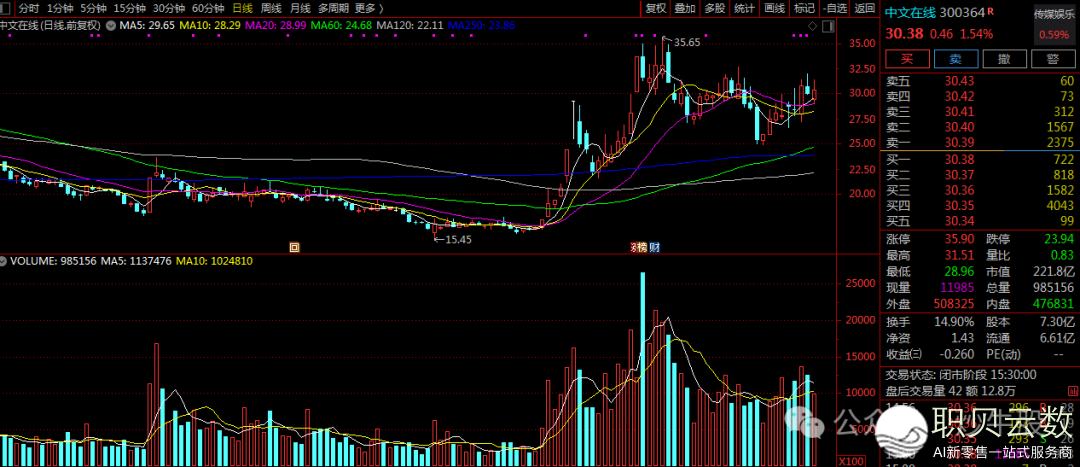
Task: Open the 复权 adjustment option
Action: pyautogui.click(x=655, y=7)
